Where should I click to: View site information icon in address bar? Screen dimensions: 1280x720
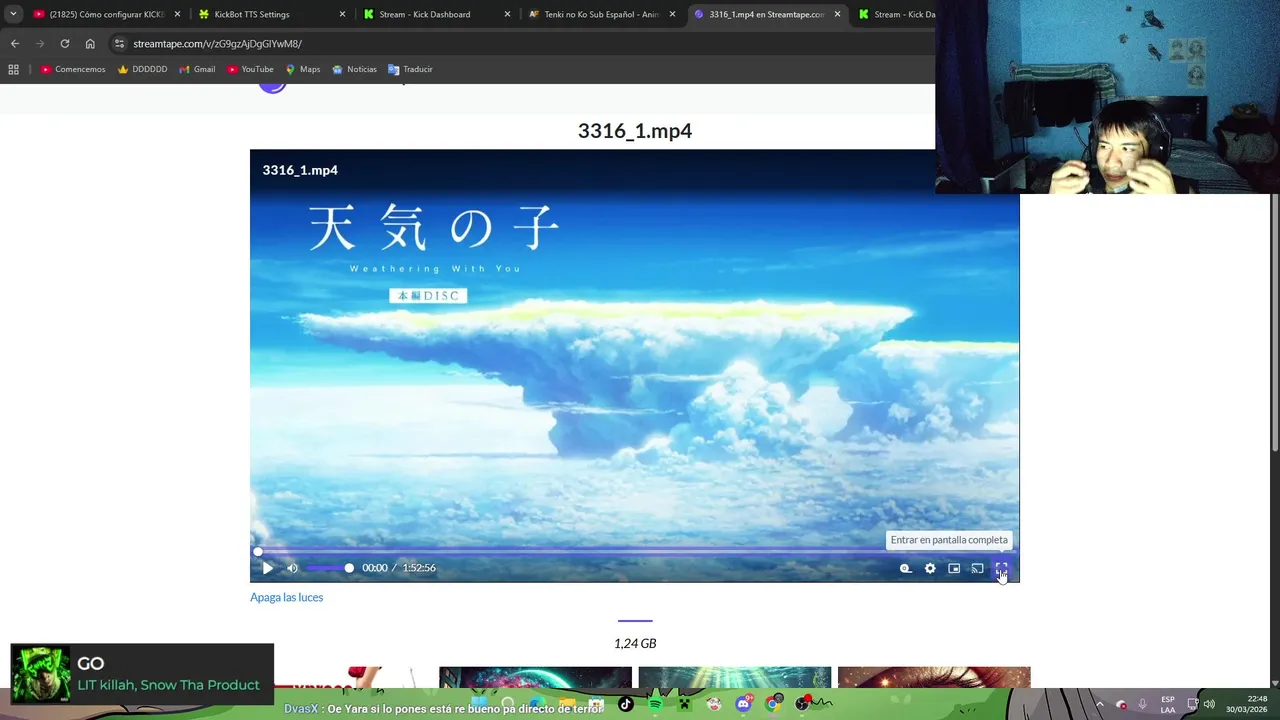coord(119,44)
